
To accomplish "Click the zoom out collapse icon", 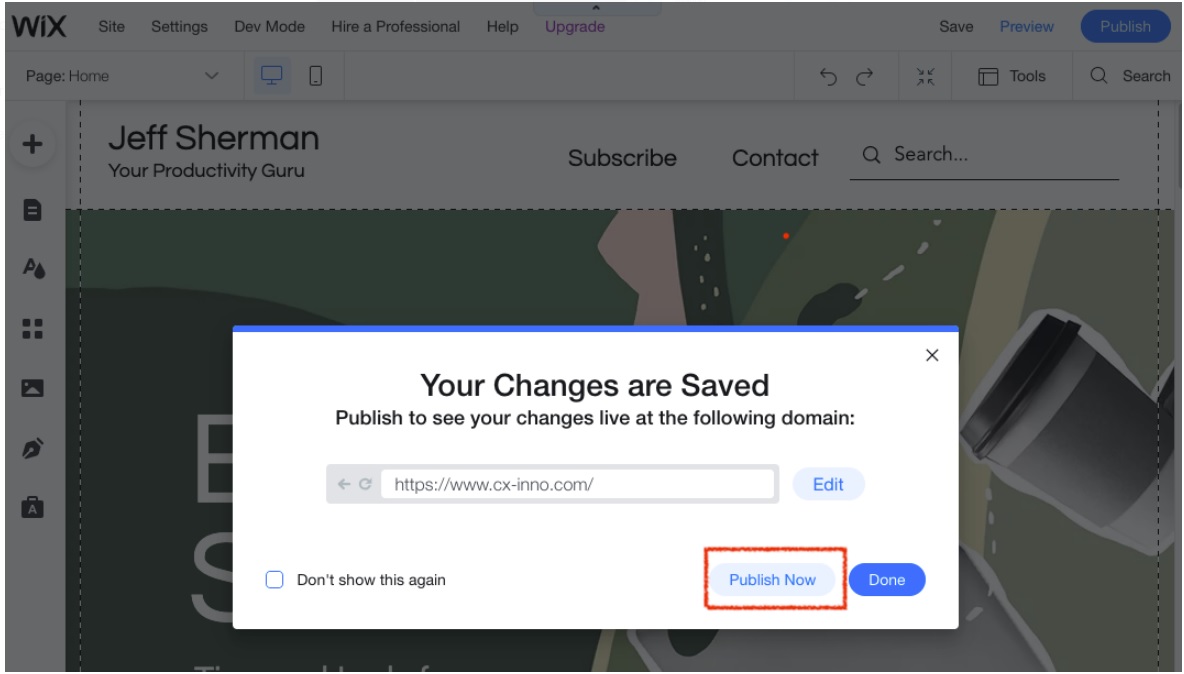I will (x=924, y=76).
